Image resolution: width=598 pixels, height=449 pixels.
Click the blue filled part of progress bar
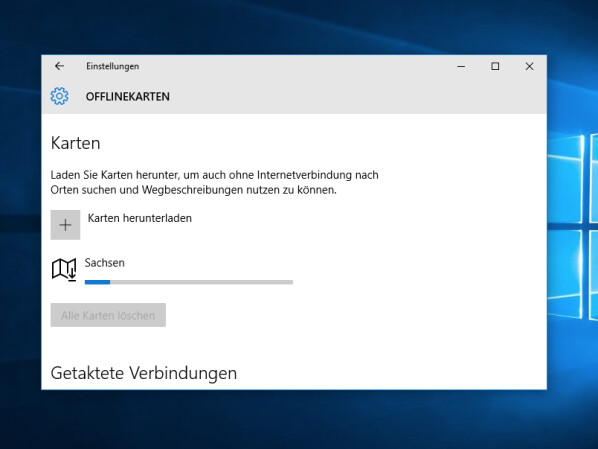pyautogui.click(x=97, y=282)
